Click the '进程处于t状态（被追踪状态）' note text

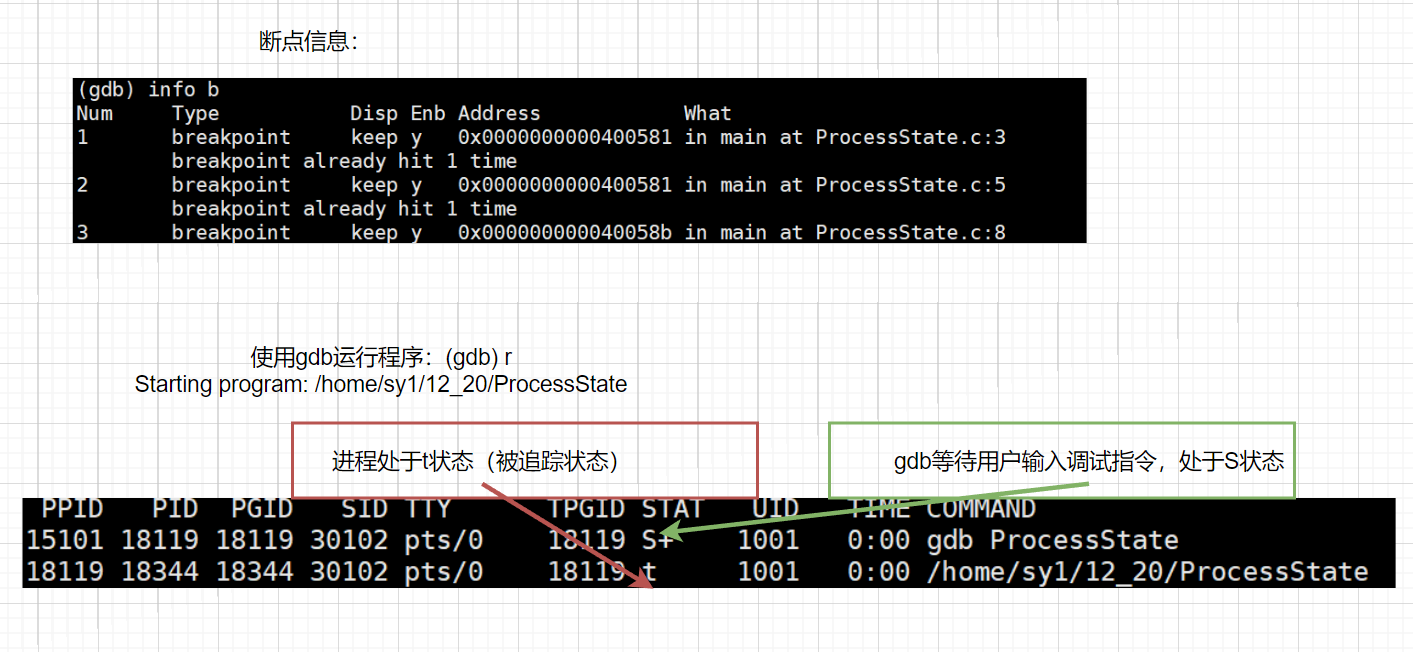click(475, 461)
